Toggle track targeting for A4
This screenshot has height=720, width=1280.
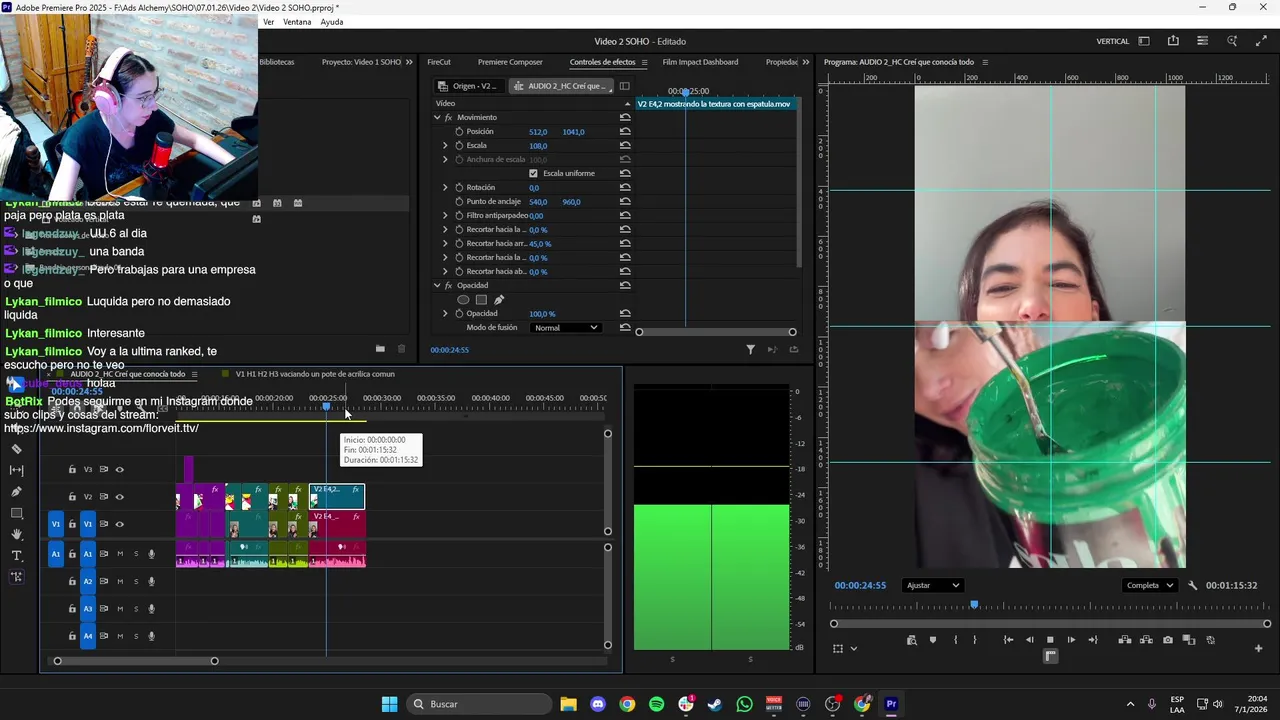coord(88,636)
